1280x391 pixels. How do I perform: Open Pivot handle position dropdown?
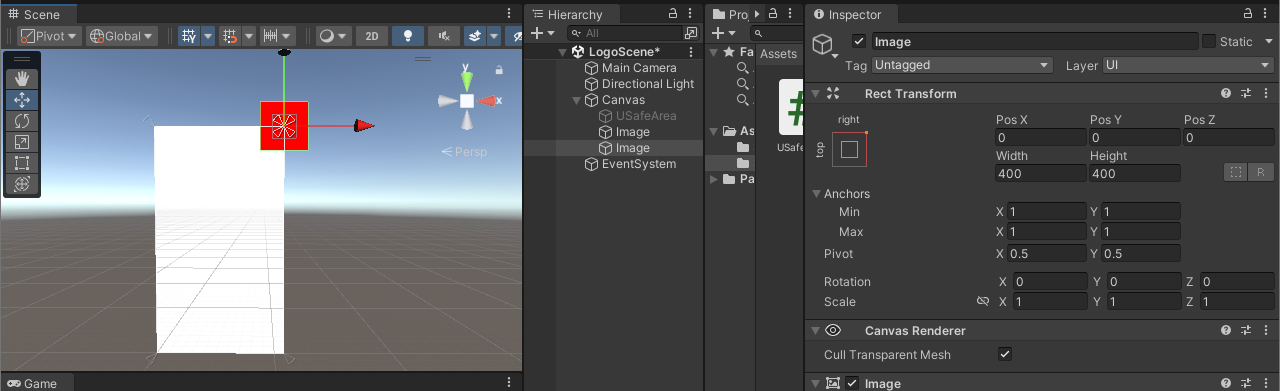[49, 36]
